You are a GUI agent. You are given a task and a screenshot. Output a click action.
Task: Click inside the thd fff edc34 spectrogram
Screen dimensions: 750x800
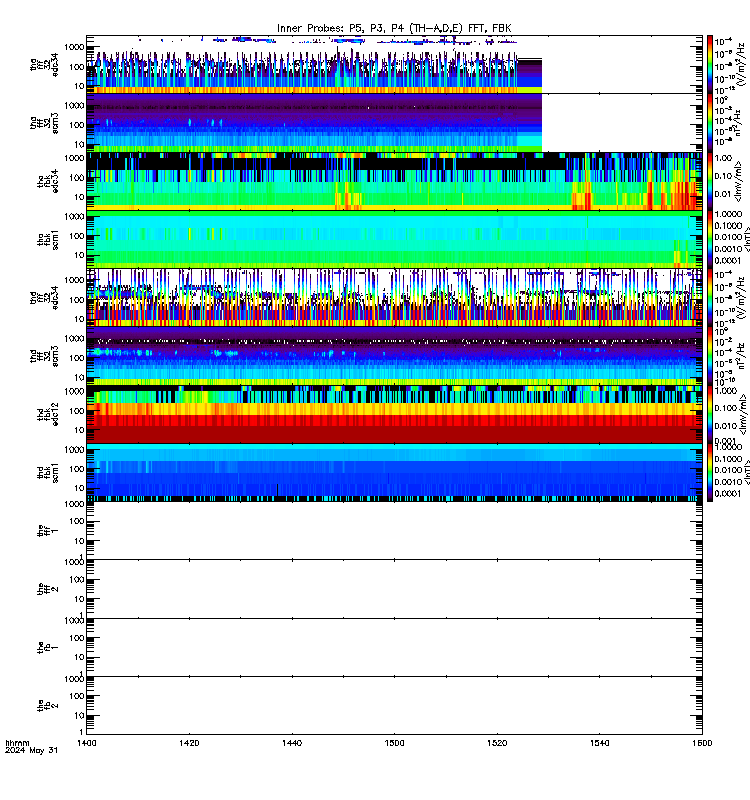coord(394,297)
